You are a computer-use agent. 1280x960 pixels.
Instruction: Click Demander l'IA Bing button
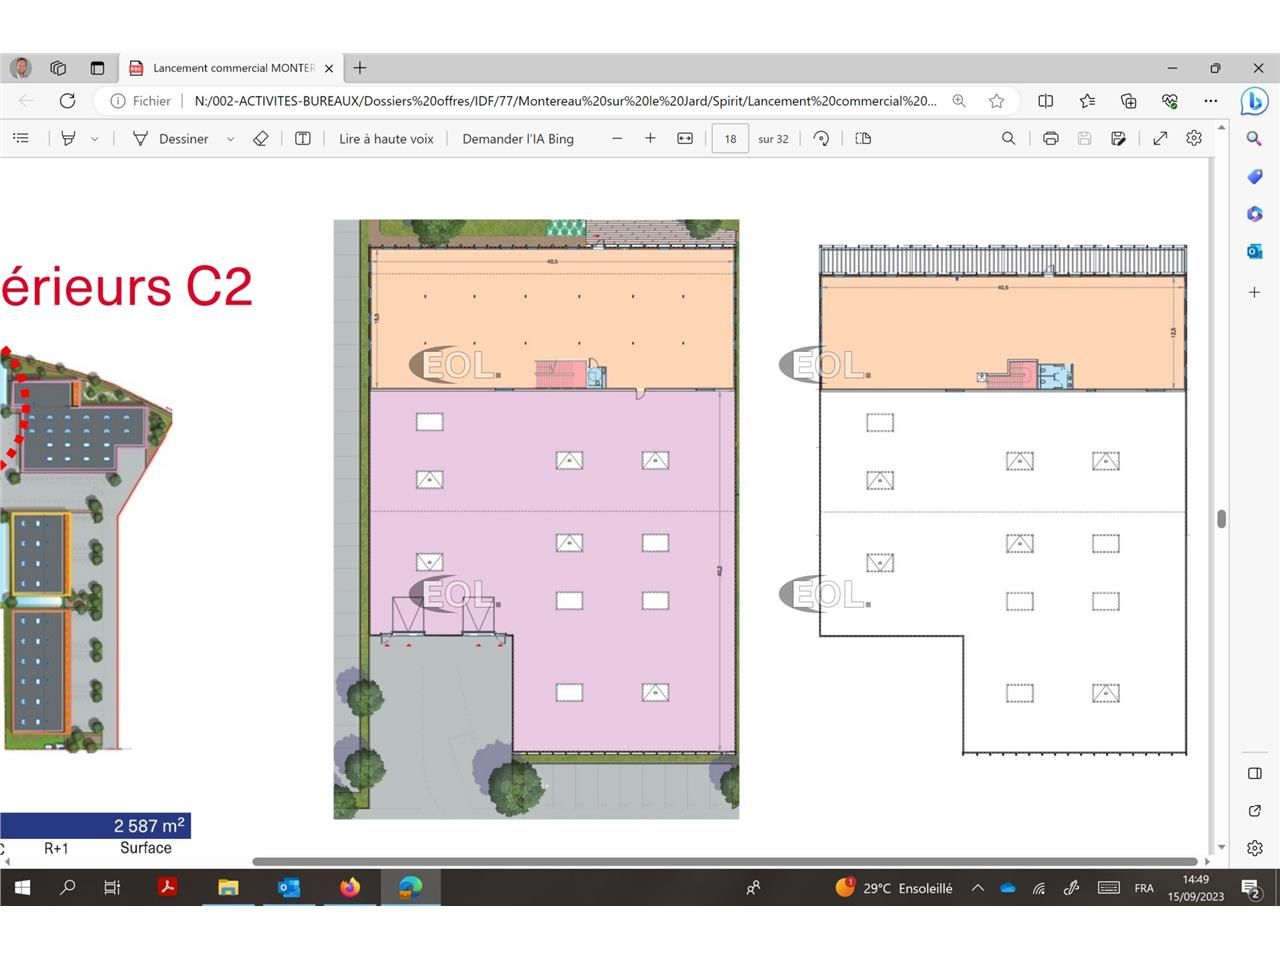(518, 139)
